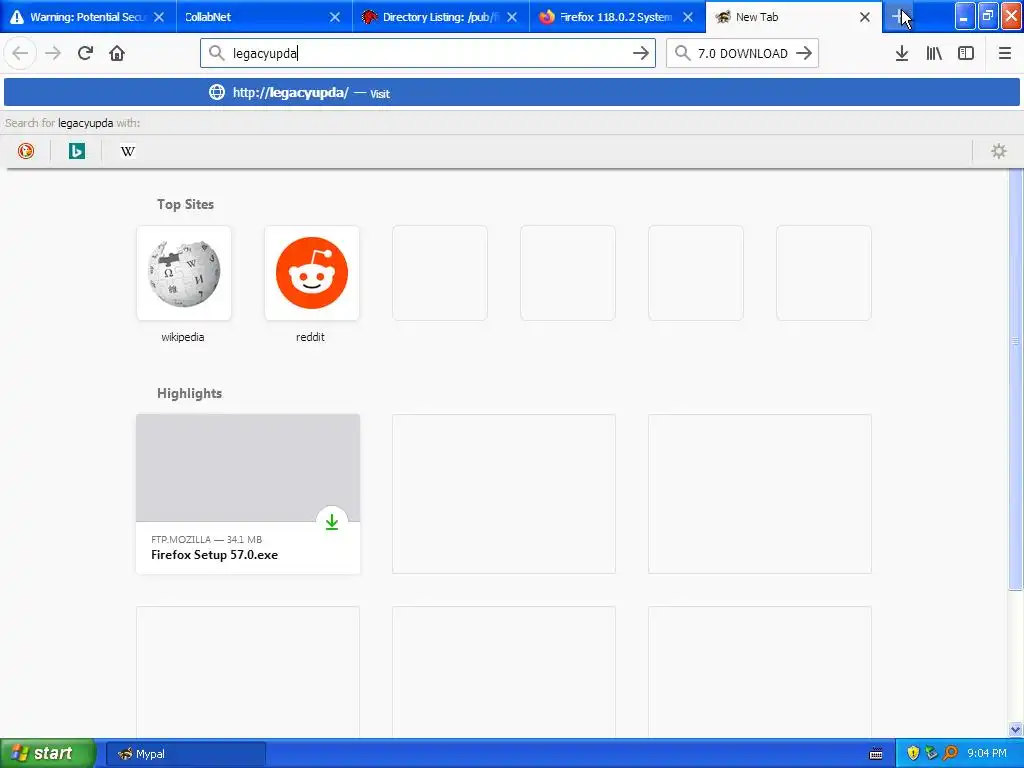The image size is (1024, 768).
Task: Click the green download arrow on Firefox Setup card
Action: (x=332, y=522)
